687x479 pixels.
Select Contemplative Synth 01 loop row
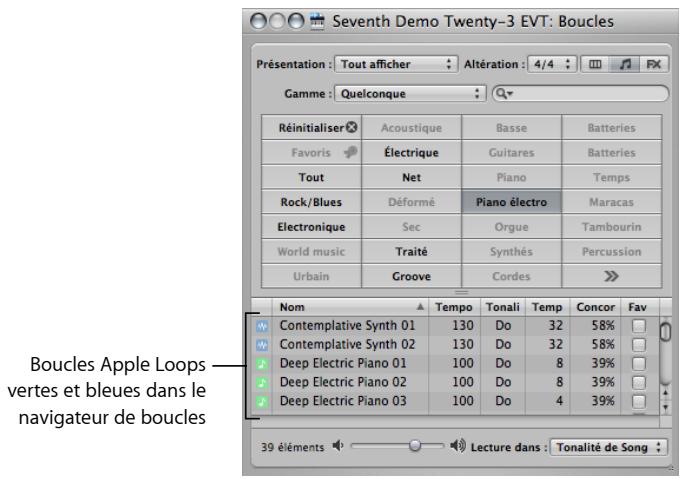tap(456, 326)
